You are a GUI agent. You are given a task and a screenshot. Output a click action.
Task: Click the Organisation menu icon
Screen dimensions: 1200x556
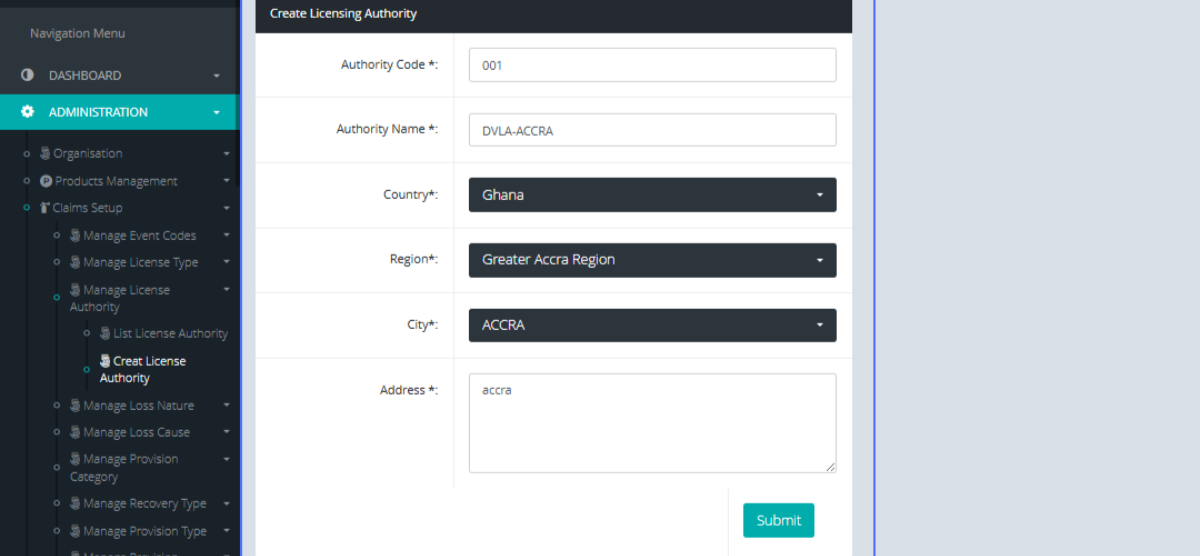point(45,153)
